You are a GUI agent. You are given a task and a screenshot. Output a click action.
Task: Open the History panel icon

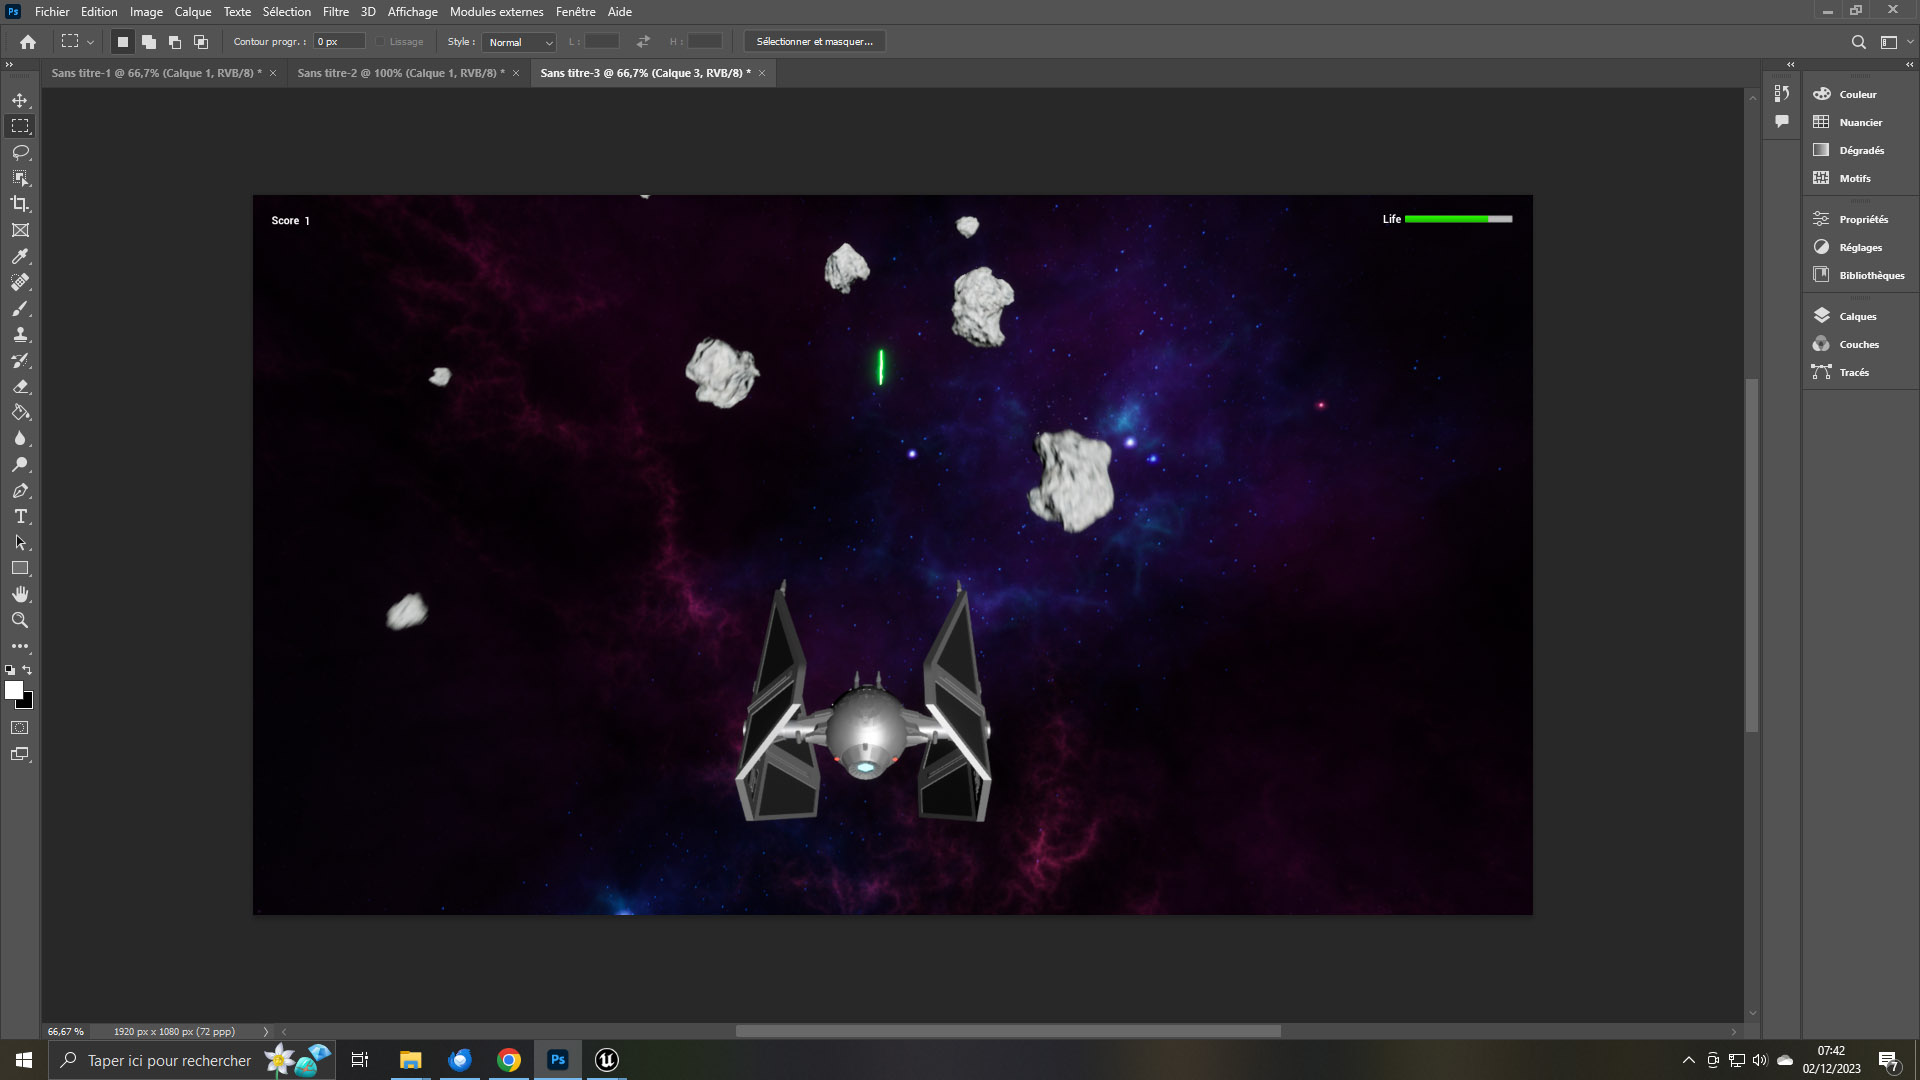(x=1782, y=93)
